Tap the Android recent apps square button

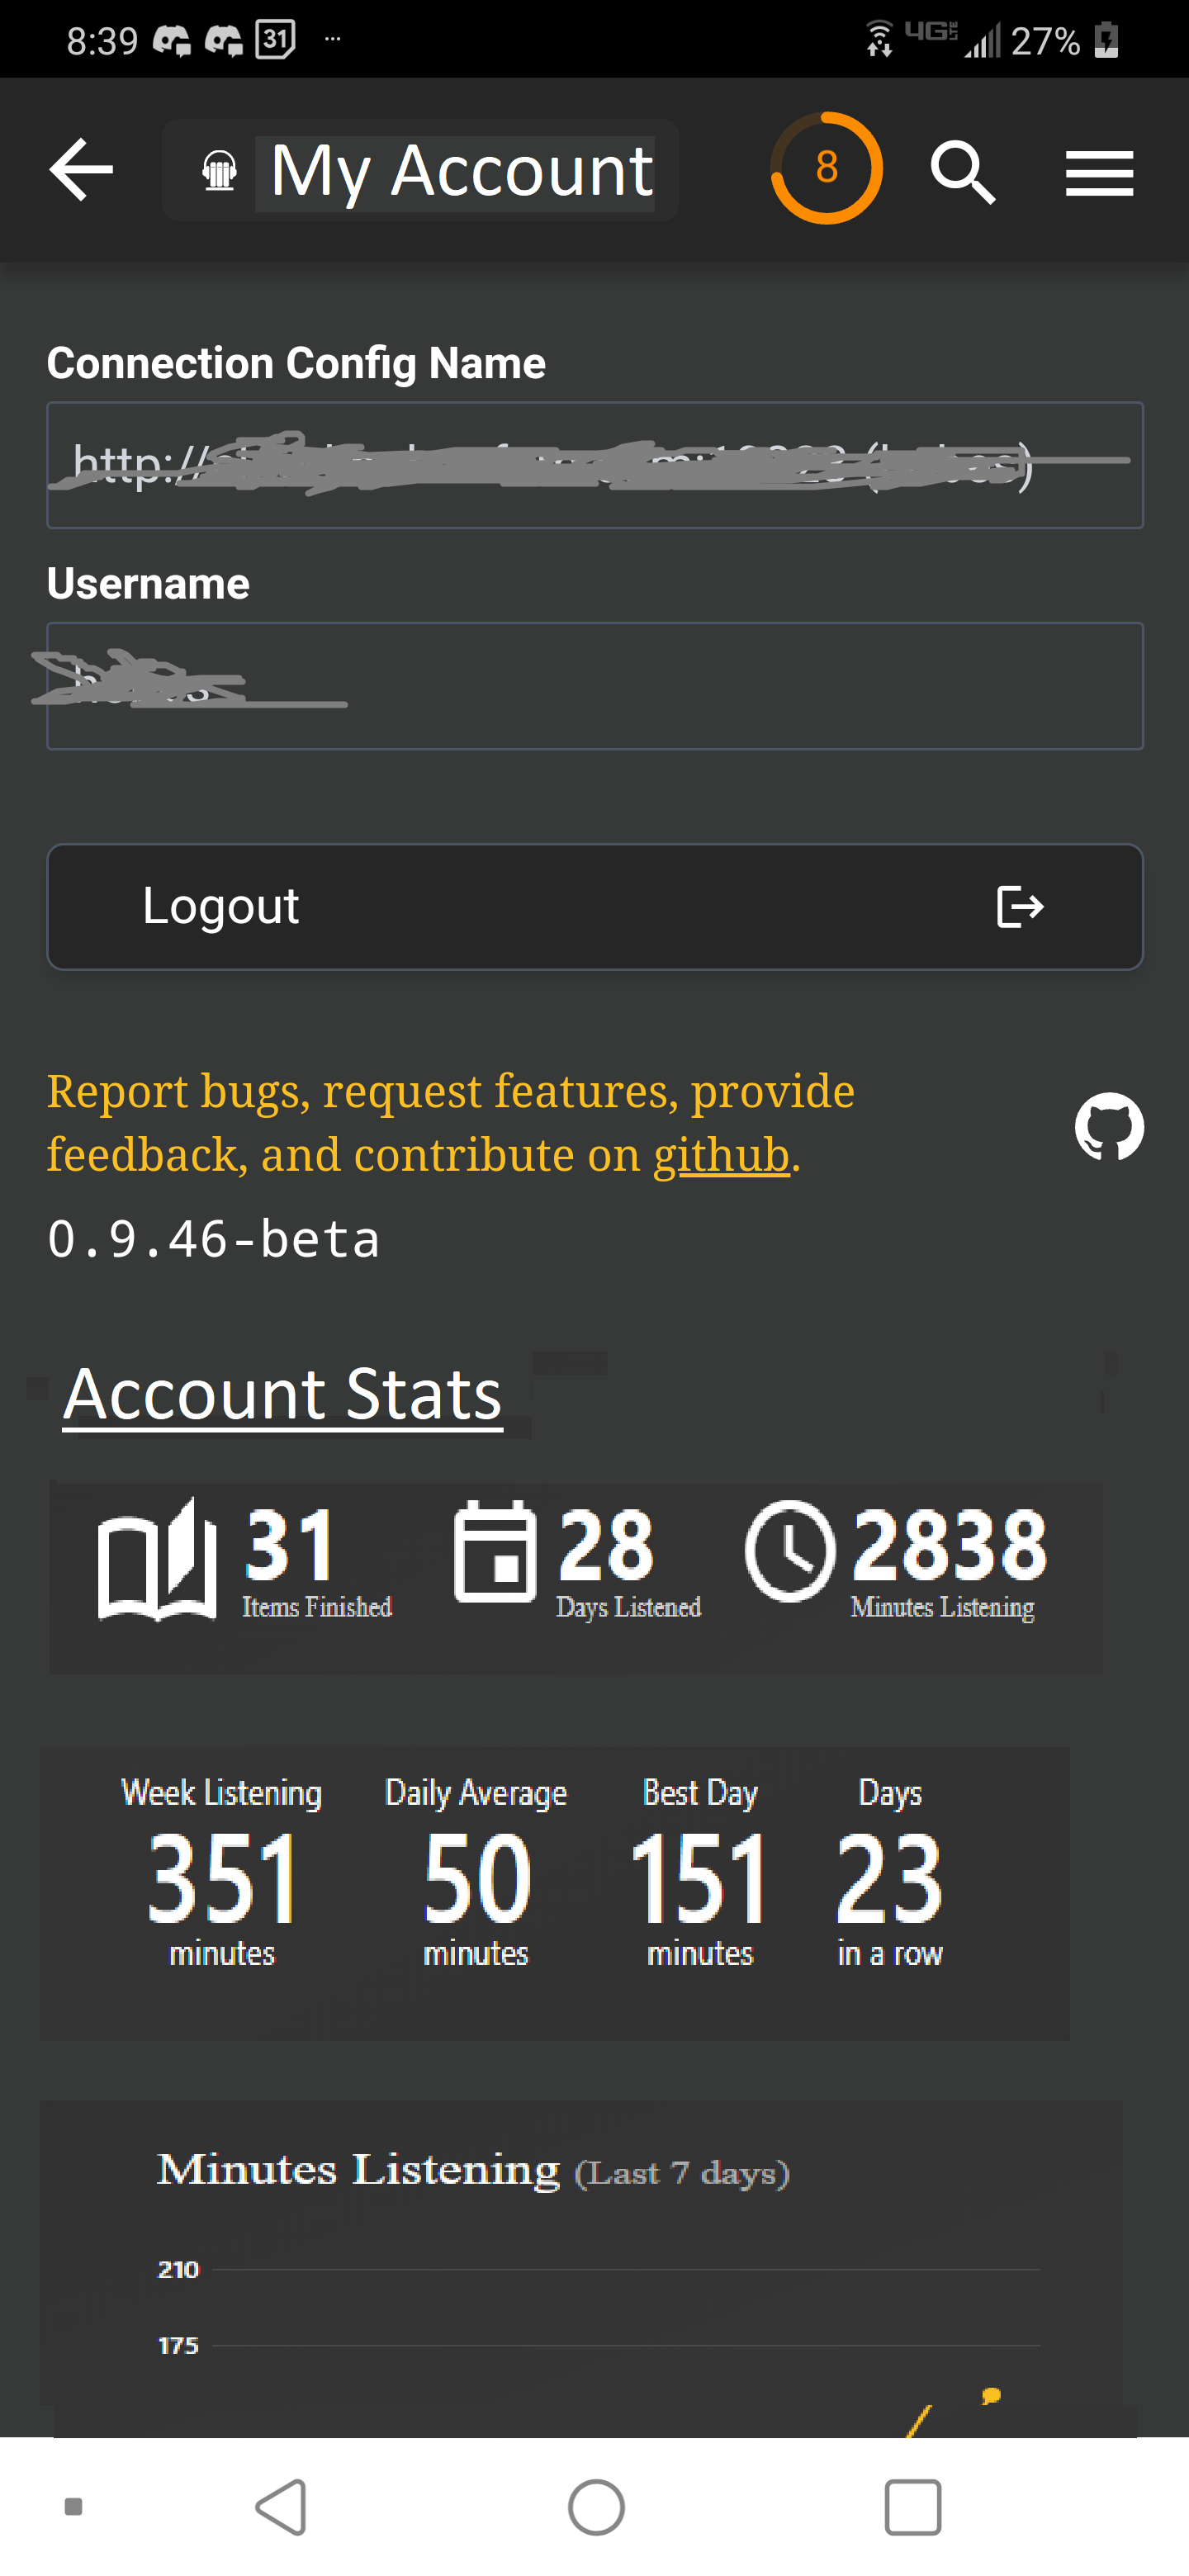click(913, 2507)
